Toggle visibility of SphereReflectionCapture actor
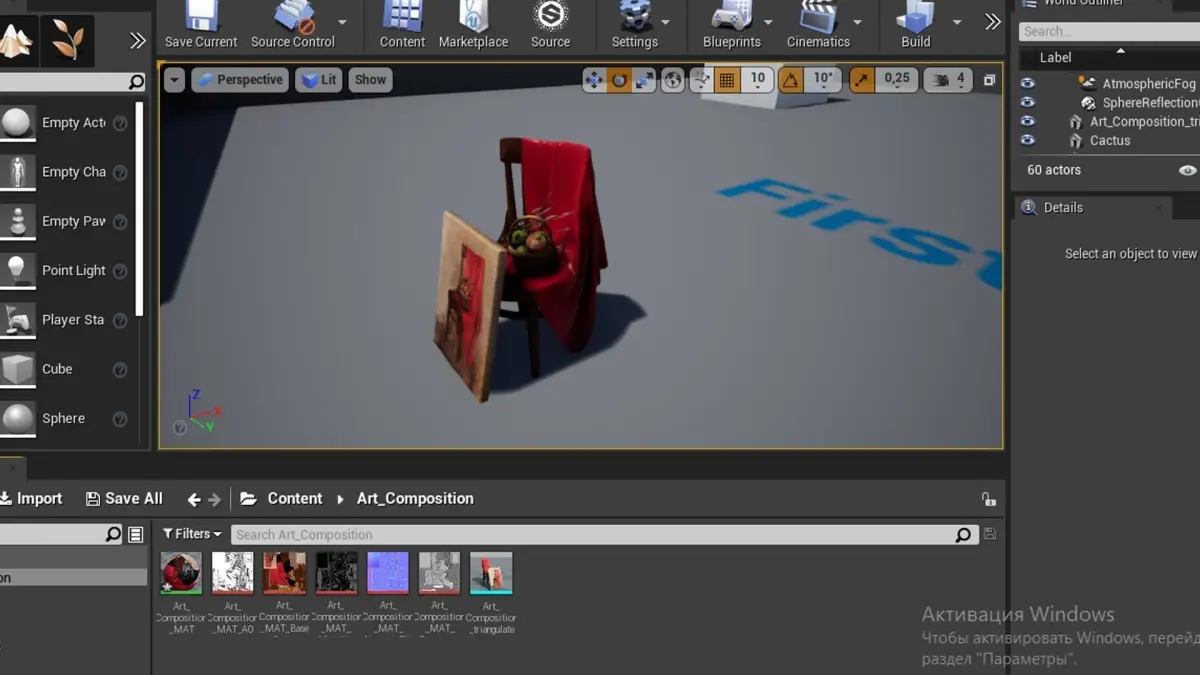Image resolution: width=1200 pixels, height=675 pixels. 1027,102
